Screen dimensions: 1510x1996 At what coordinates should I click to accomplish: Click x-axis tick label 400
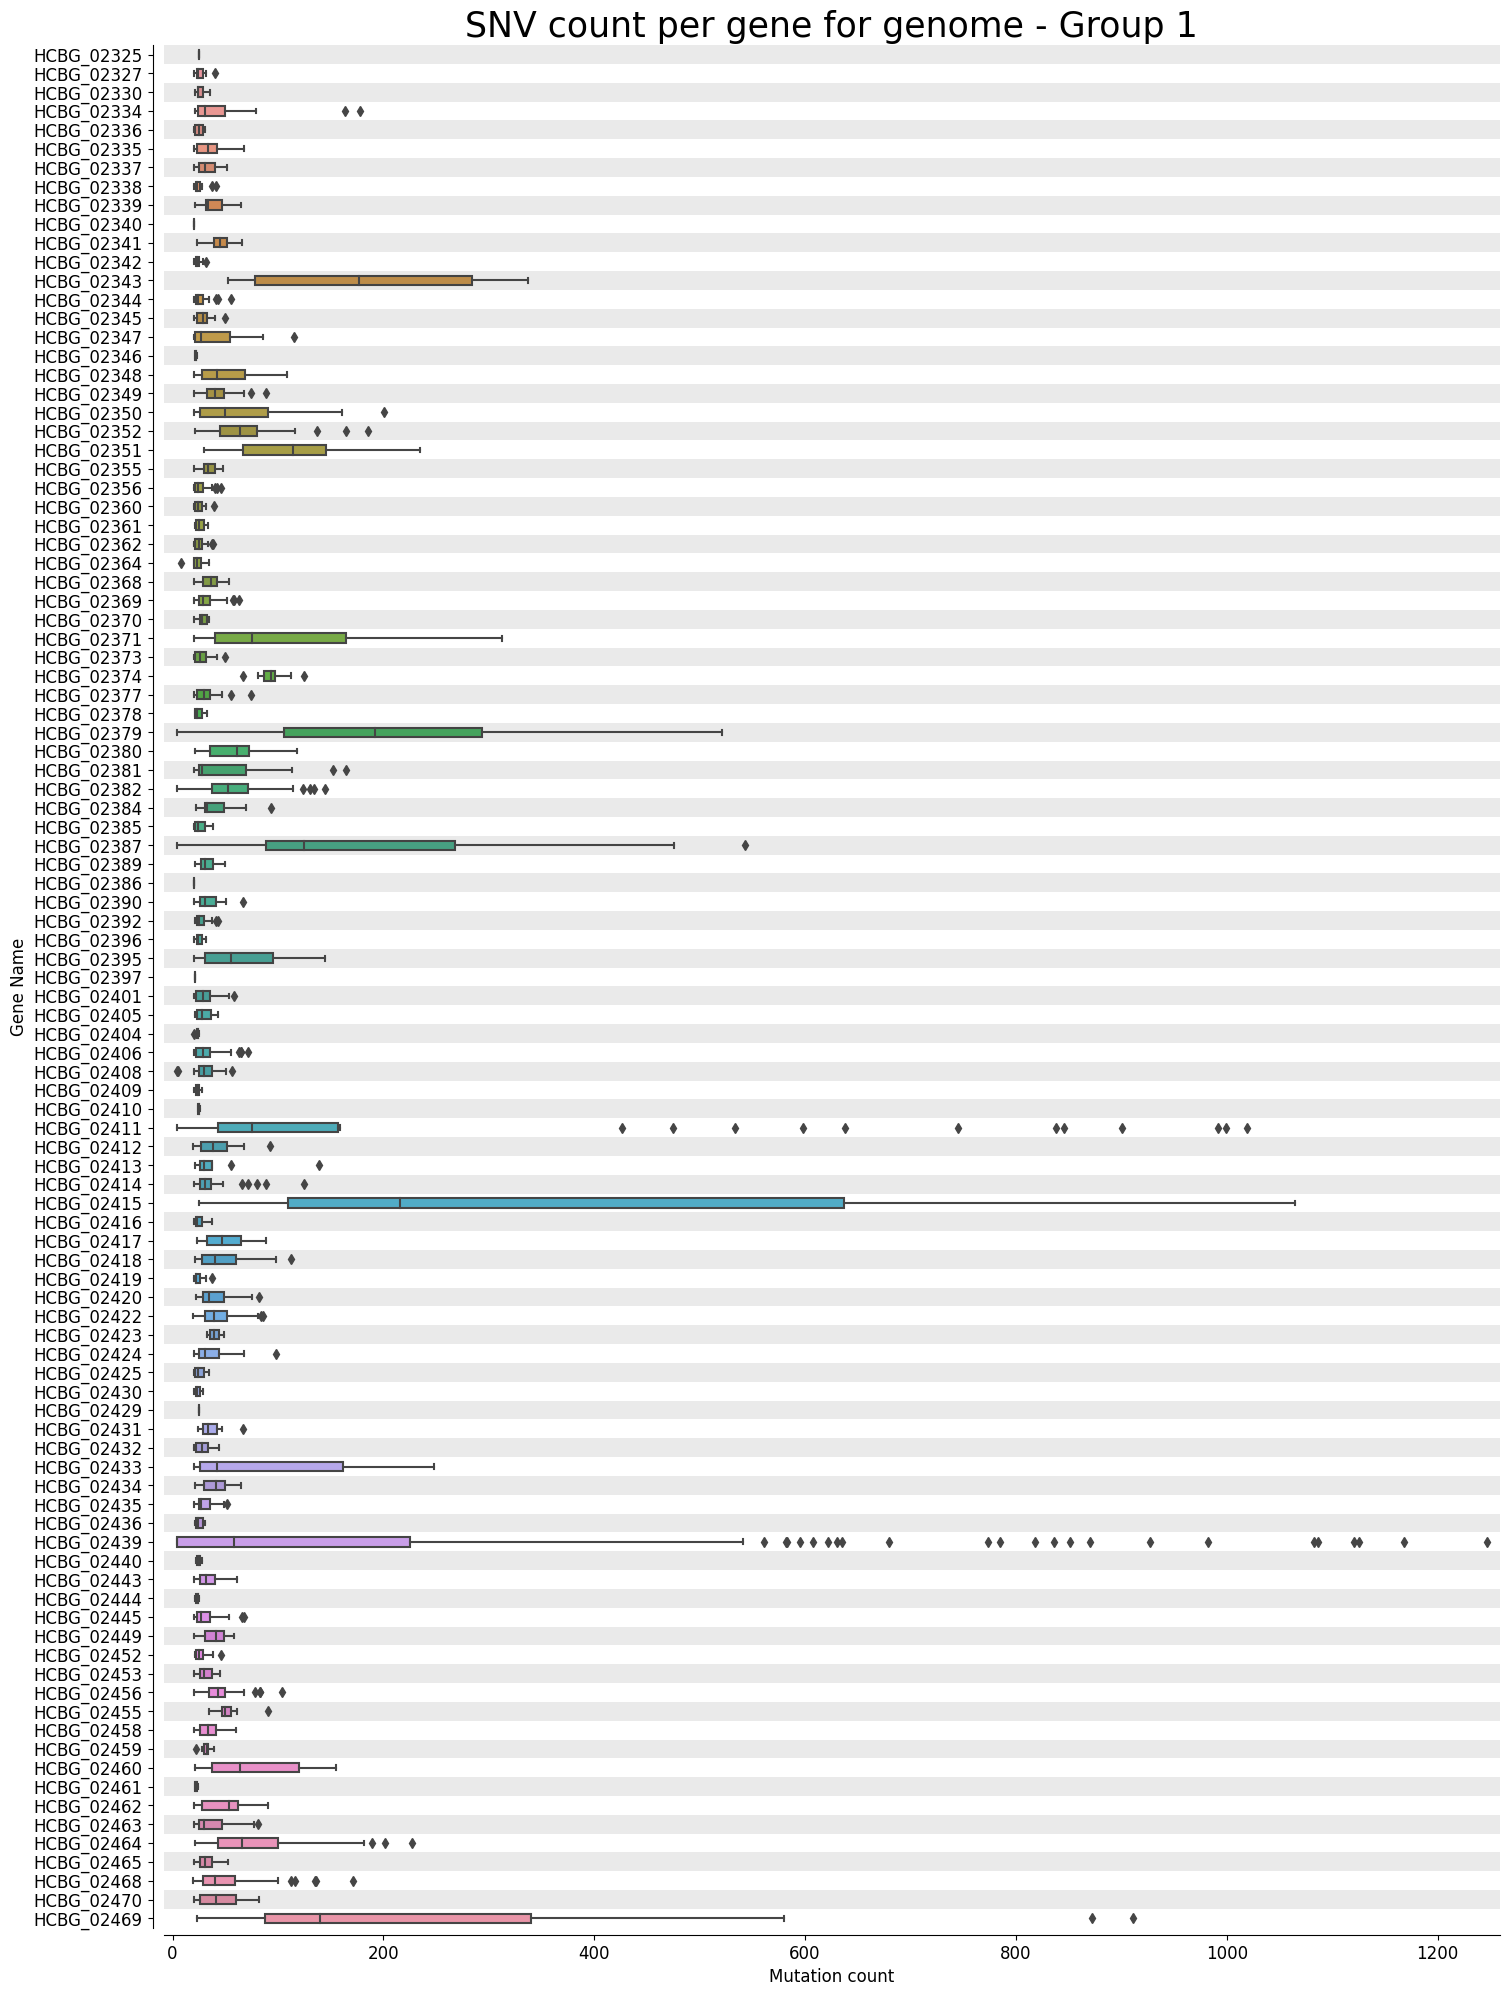click(x=594, y=1953)
